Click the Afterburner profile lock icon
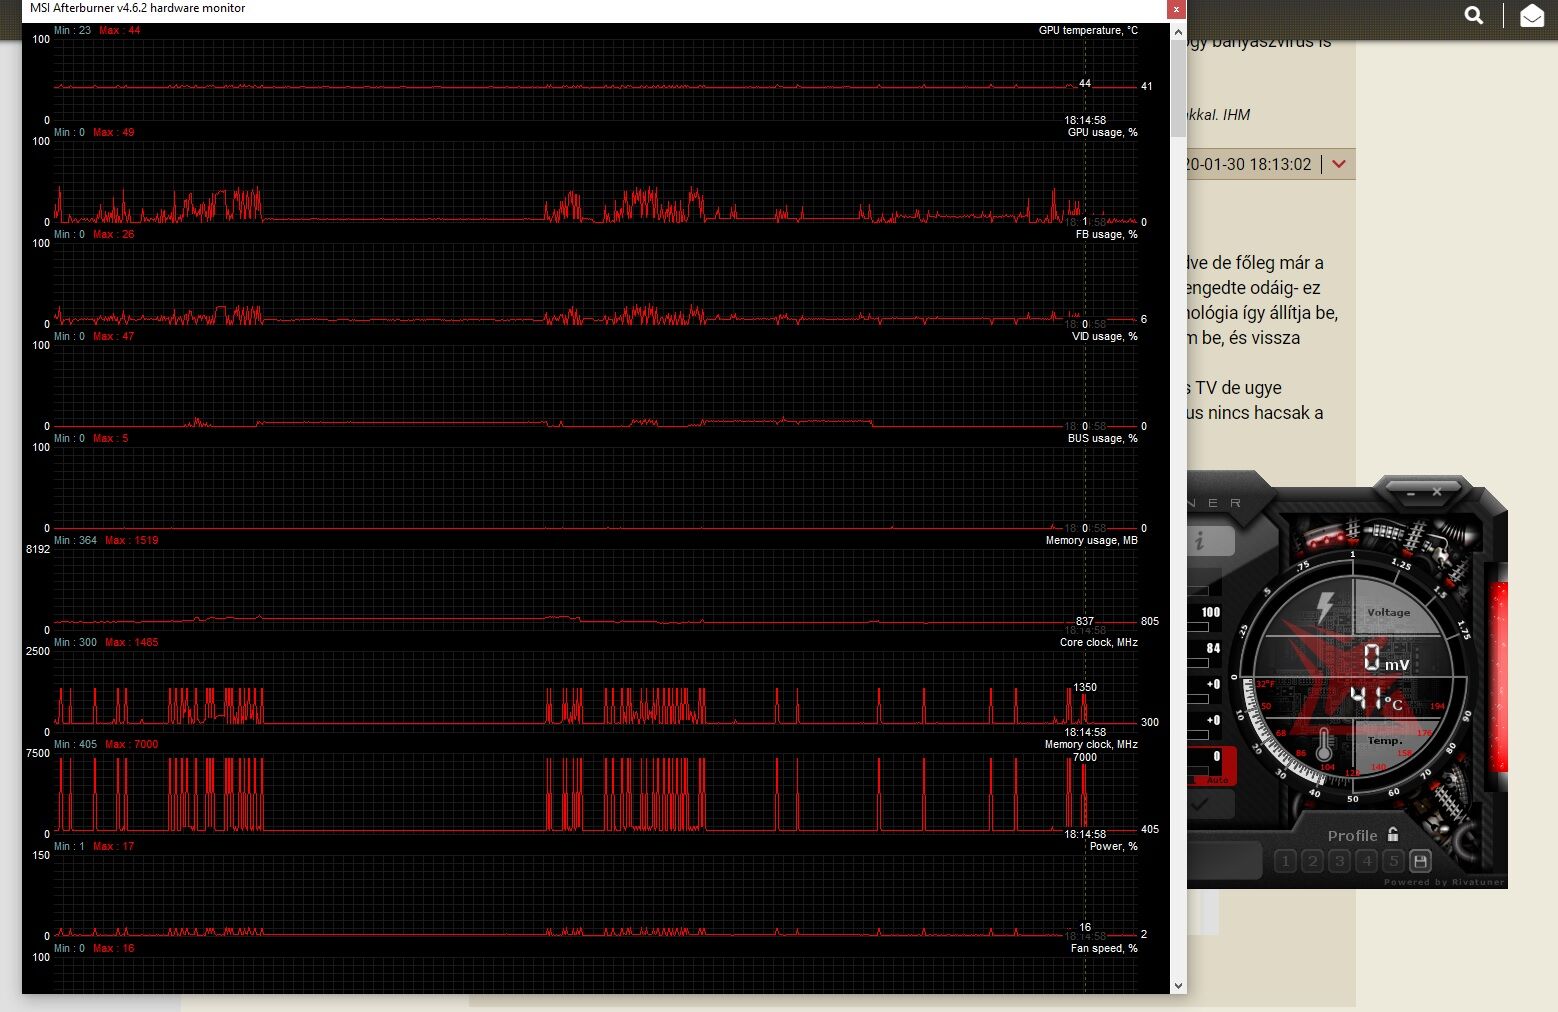 (1393, 834)
